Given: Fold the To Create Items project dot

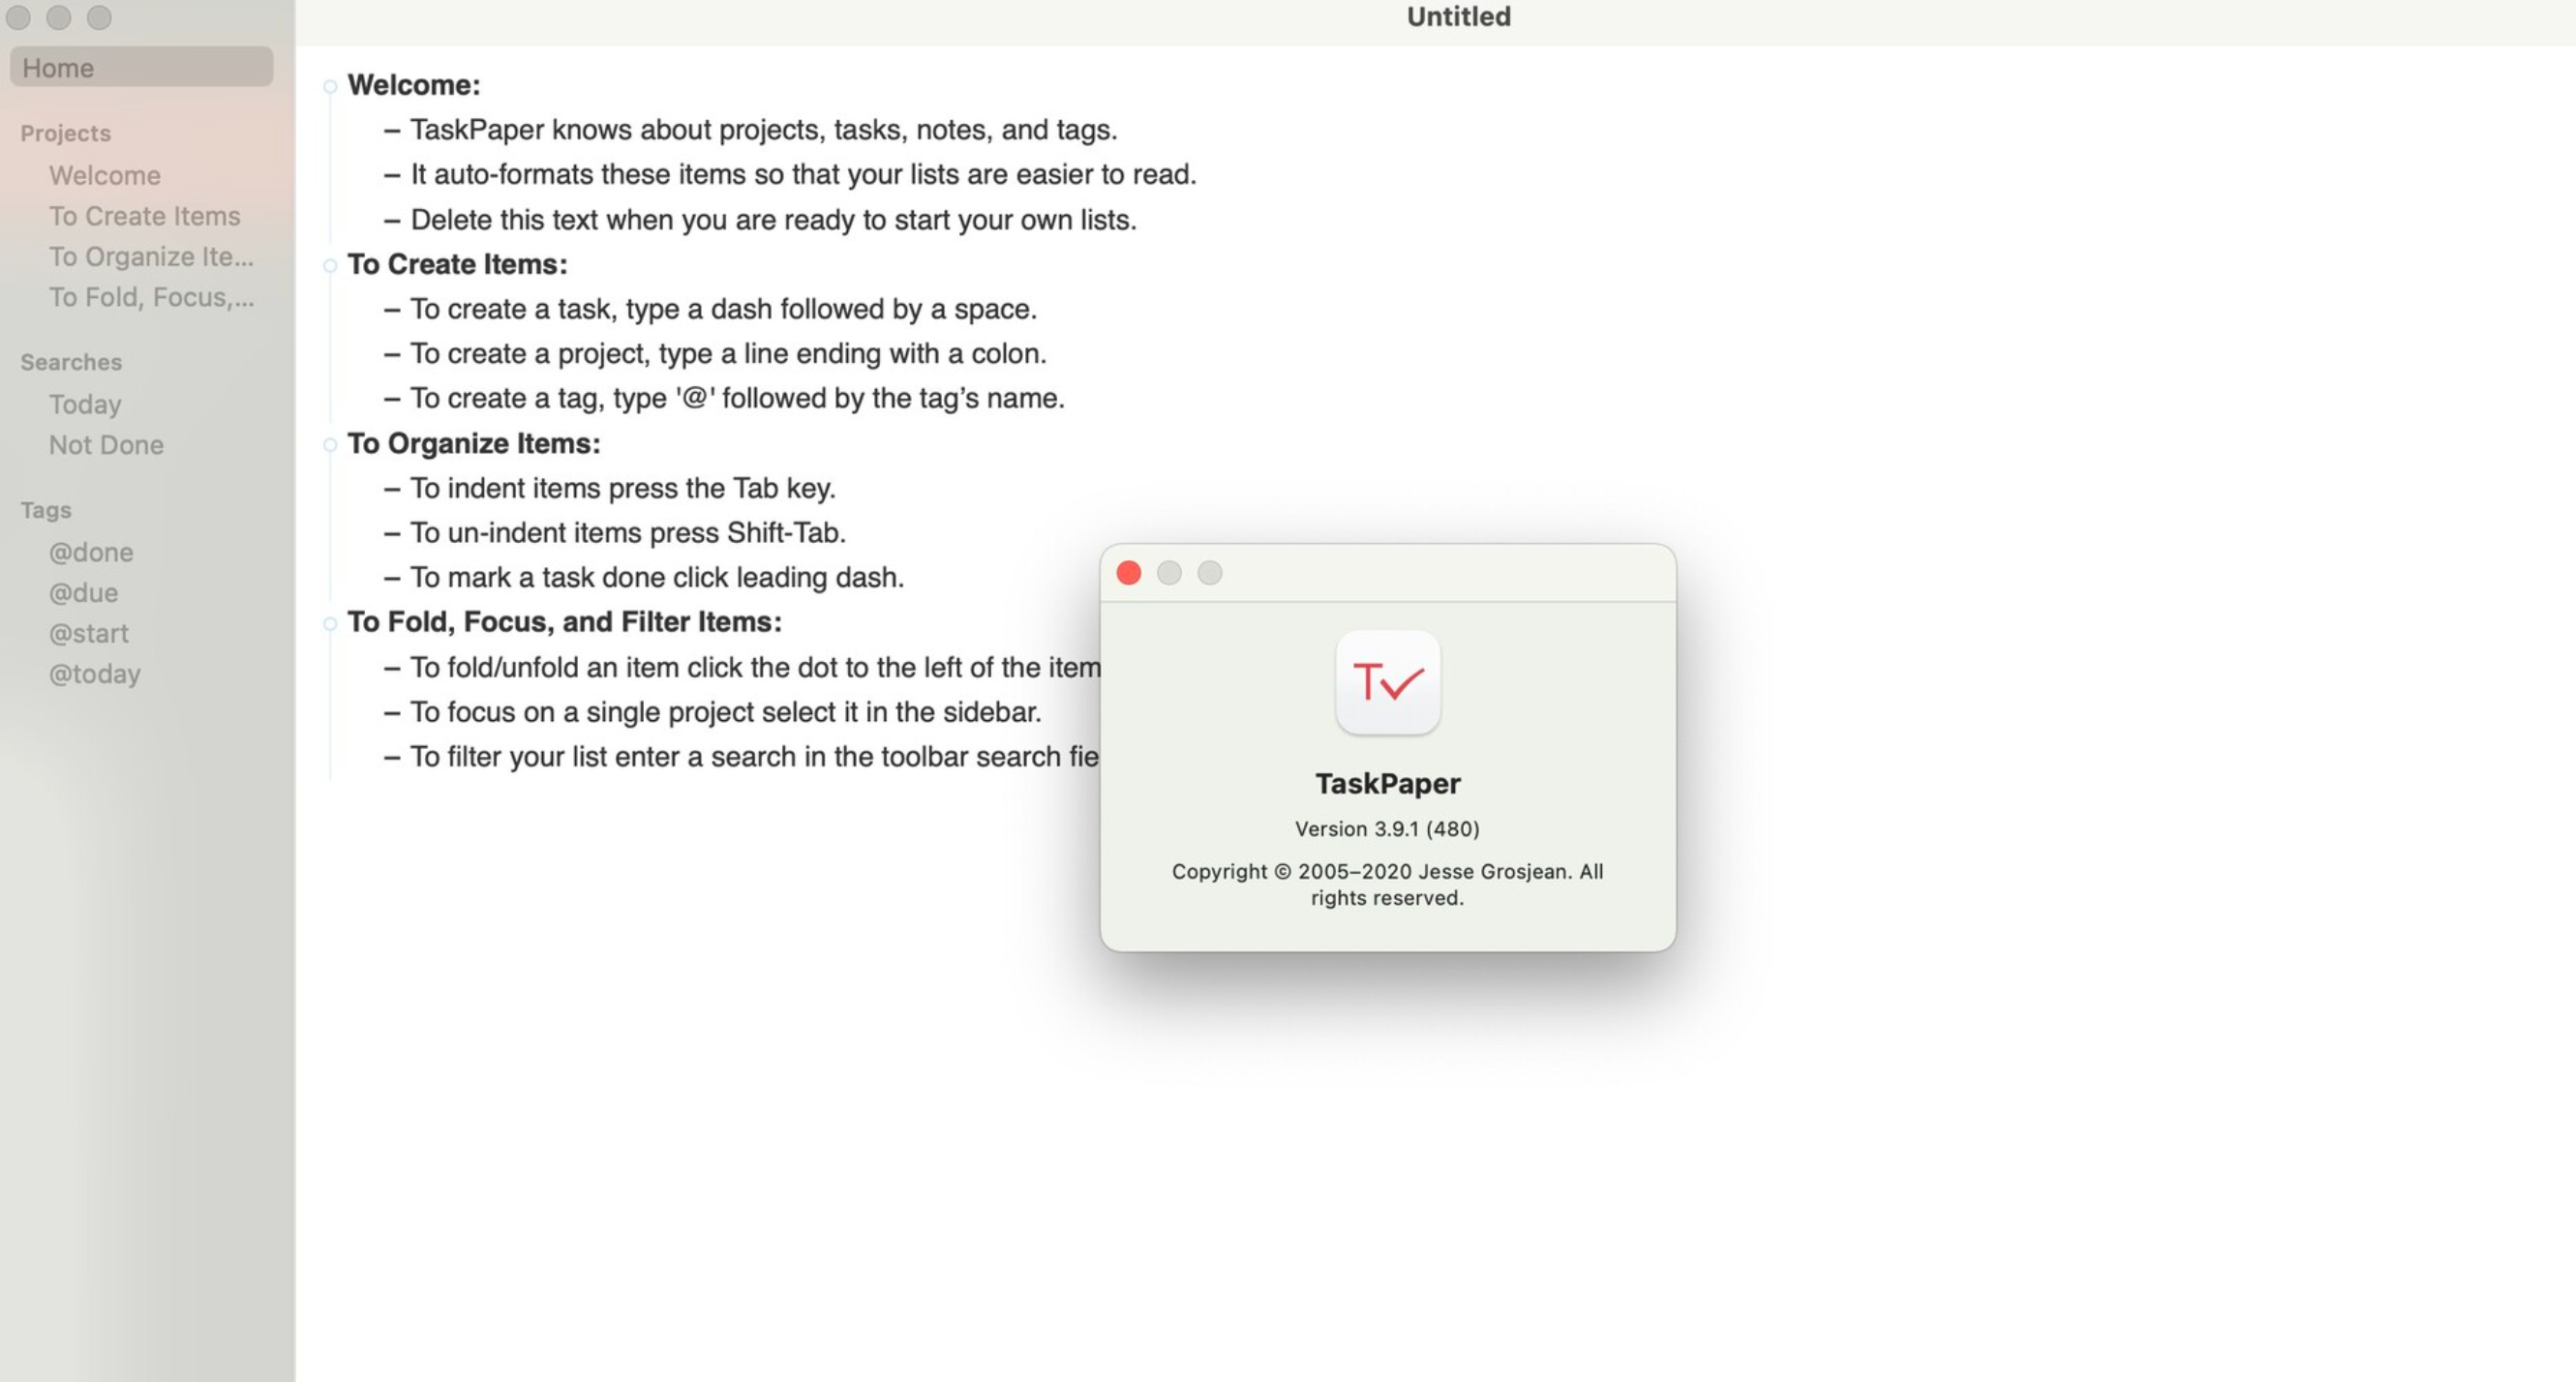Looking at the screenshot, I should (x=330, y=266).
